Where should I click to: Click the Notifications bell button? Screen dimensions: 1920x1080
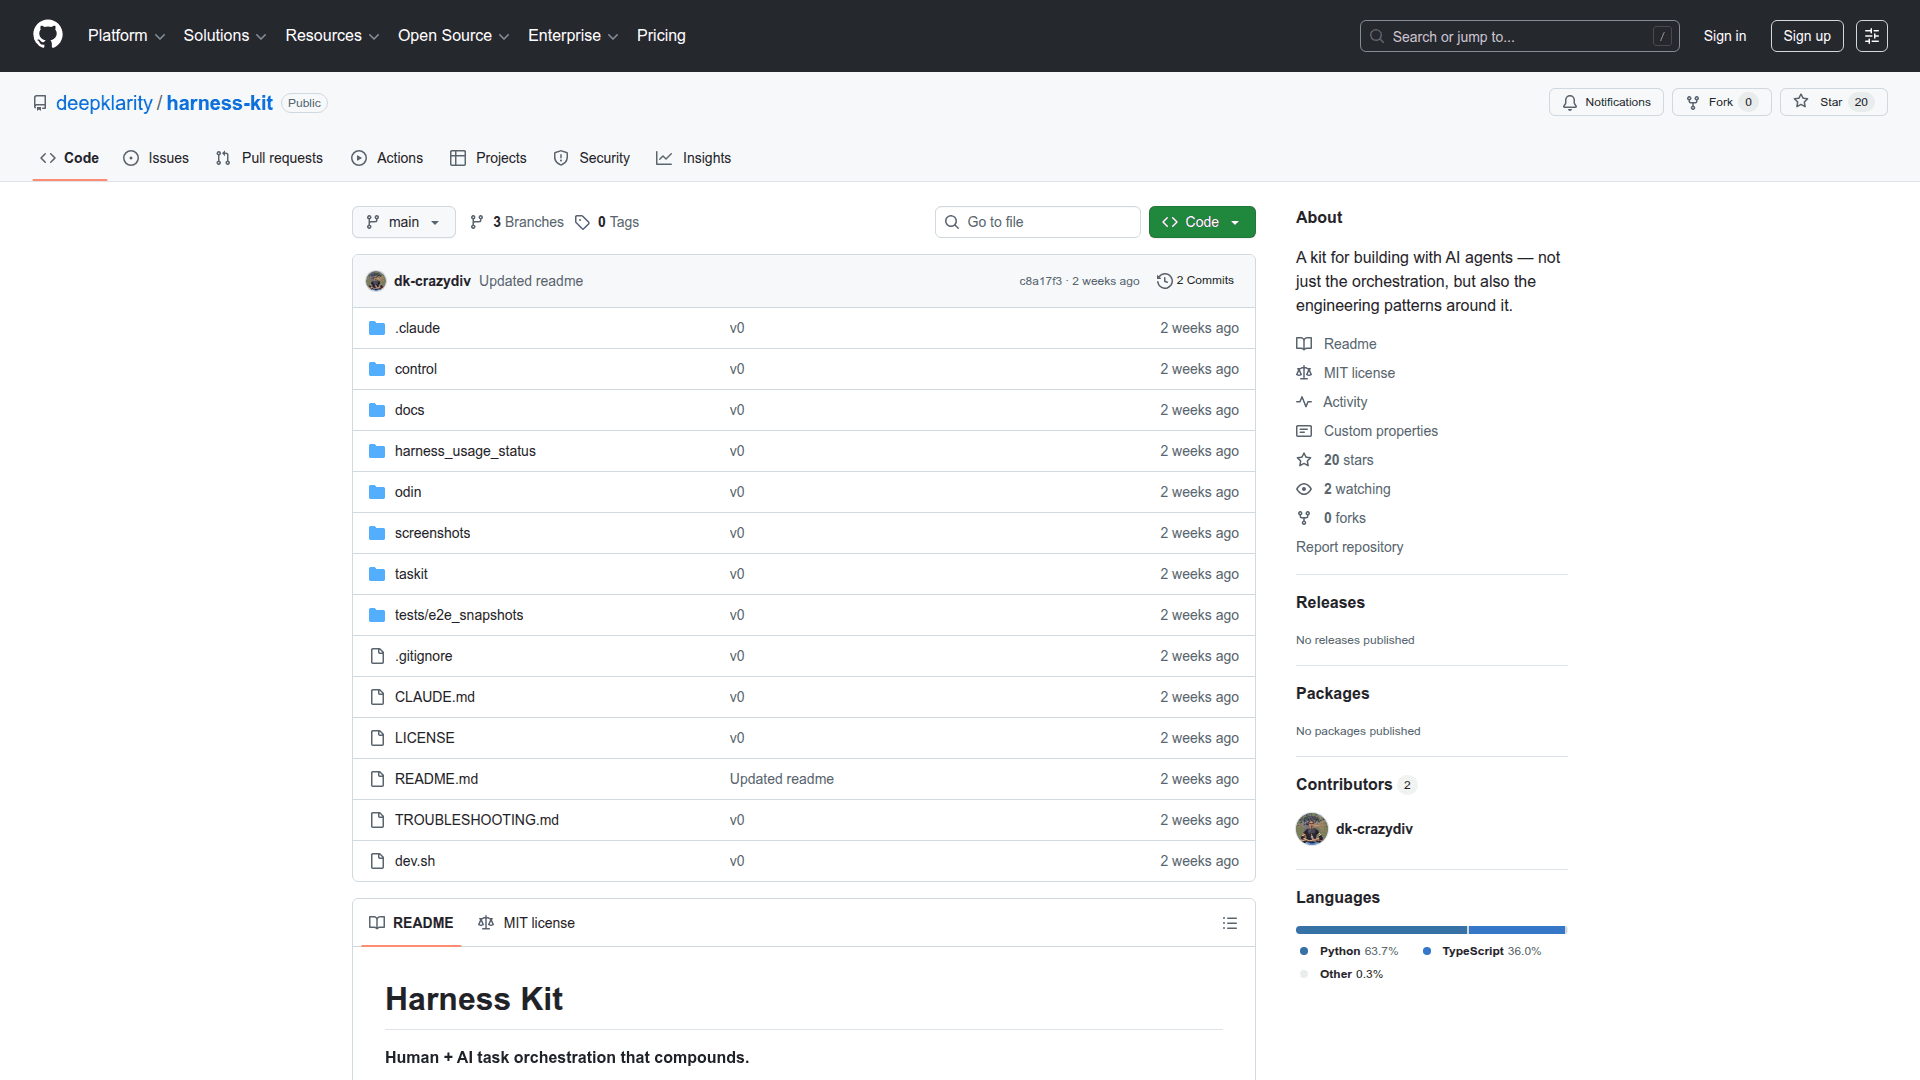(1606, 102)
